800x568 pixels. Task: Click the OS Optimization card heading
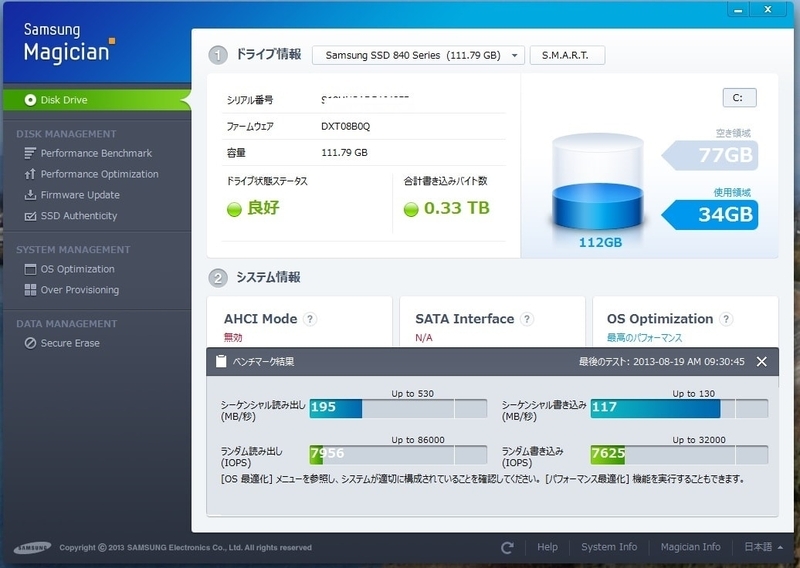pyautogui.click(x=660, y=319)
